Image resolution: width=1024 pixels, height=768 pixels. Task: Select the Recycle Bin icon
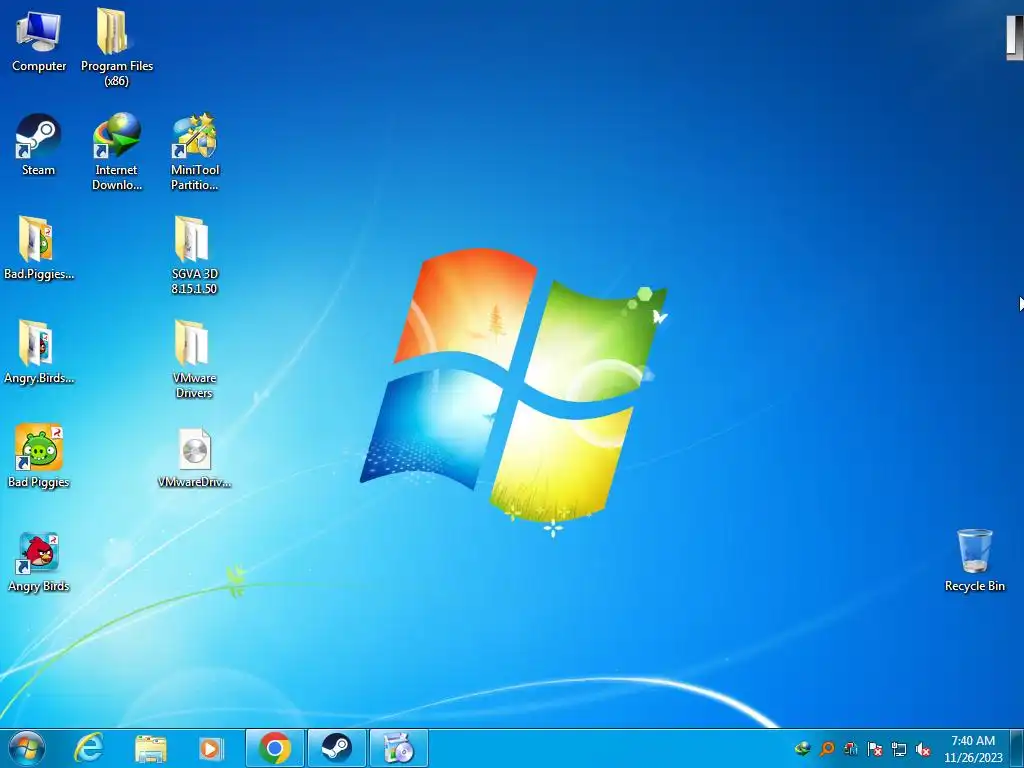[974, 560]
